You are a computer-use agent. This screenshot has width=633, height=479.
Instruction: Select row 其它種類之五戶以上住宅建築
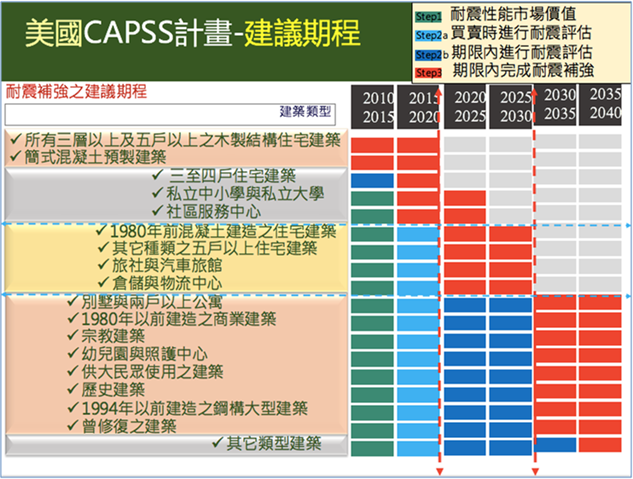[208, 248]
